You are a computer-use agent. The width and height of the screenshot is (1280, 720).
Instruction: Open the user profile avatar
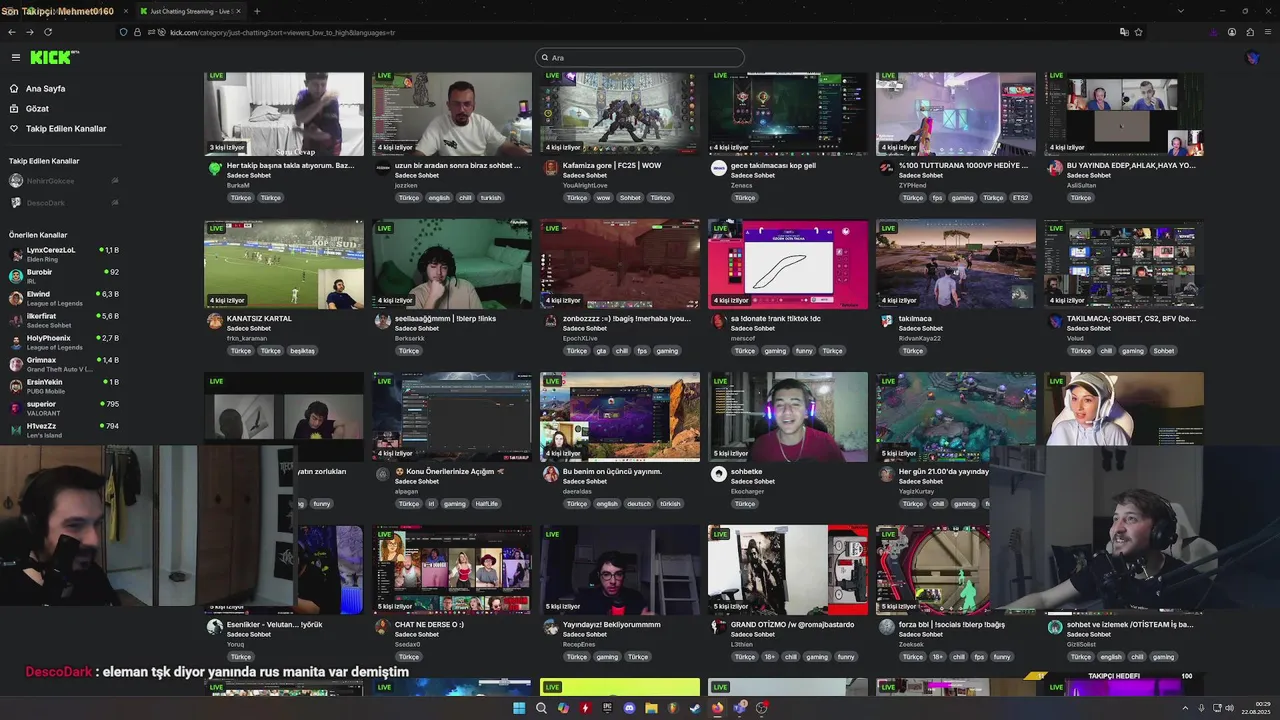coord(1253,57)
